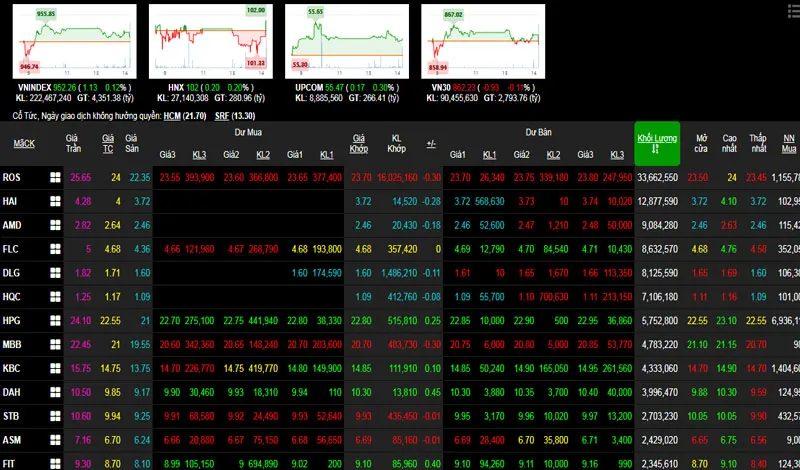This screenshot has height=470, width=800.
Task: Select the DAH ticker symbol
Action: click(11, 392)
